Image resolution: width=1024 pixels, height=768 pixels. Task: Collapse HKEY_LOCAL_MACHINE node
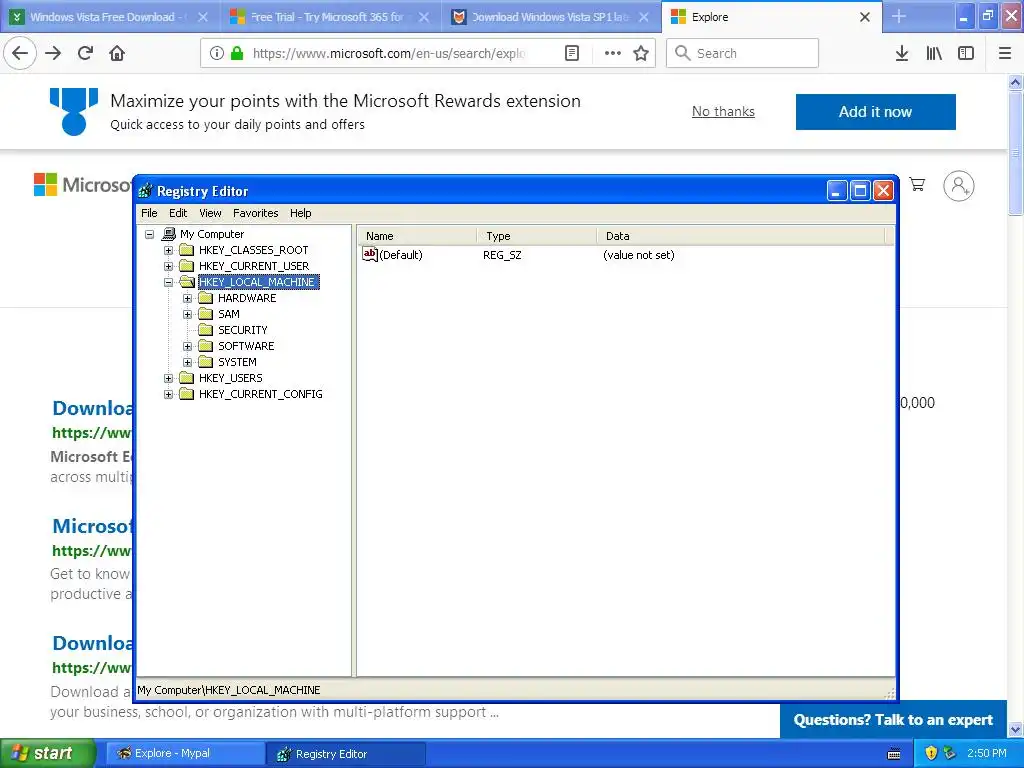point(168,282)
